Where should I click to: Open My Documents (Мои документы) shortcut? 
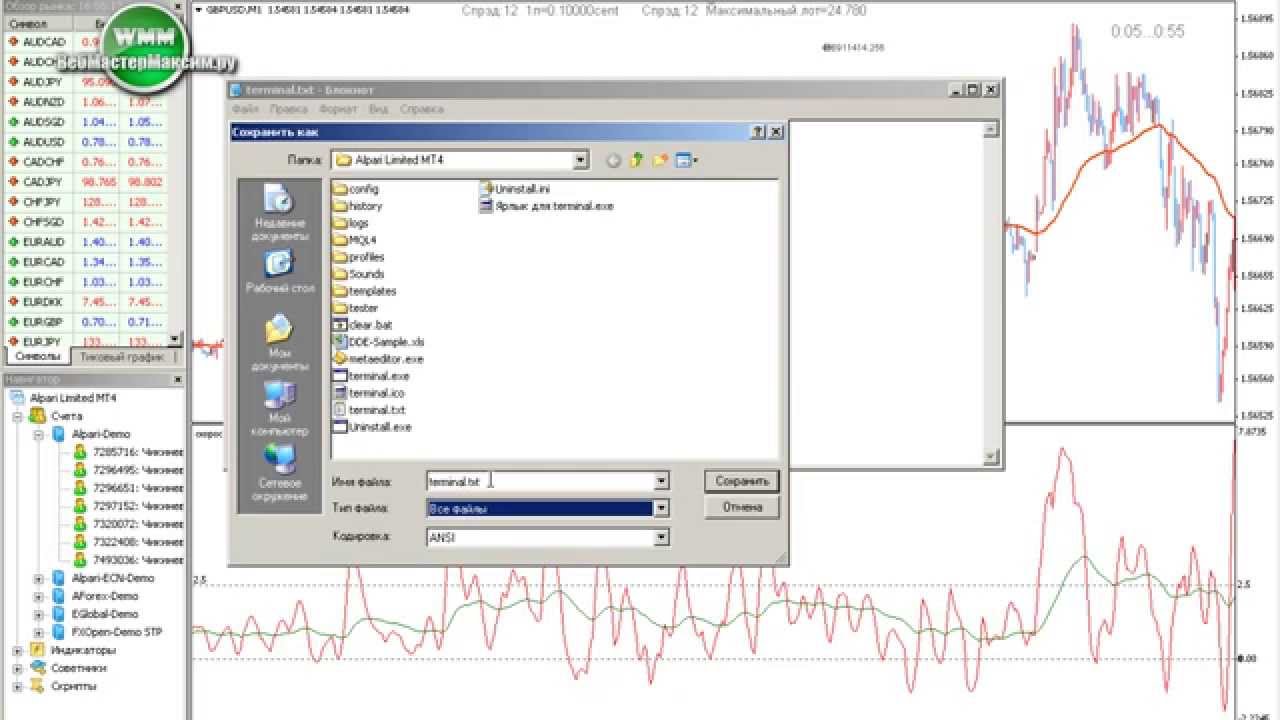[x=280, y=343]
